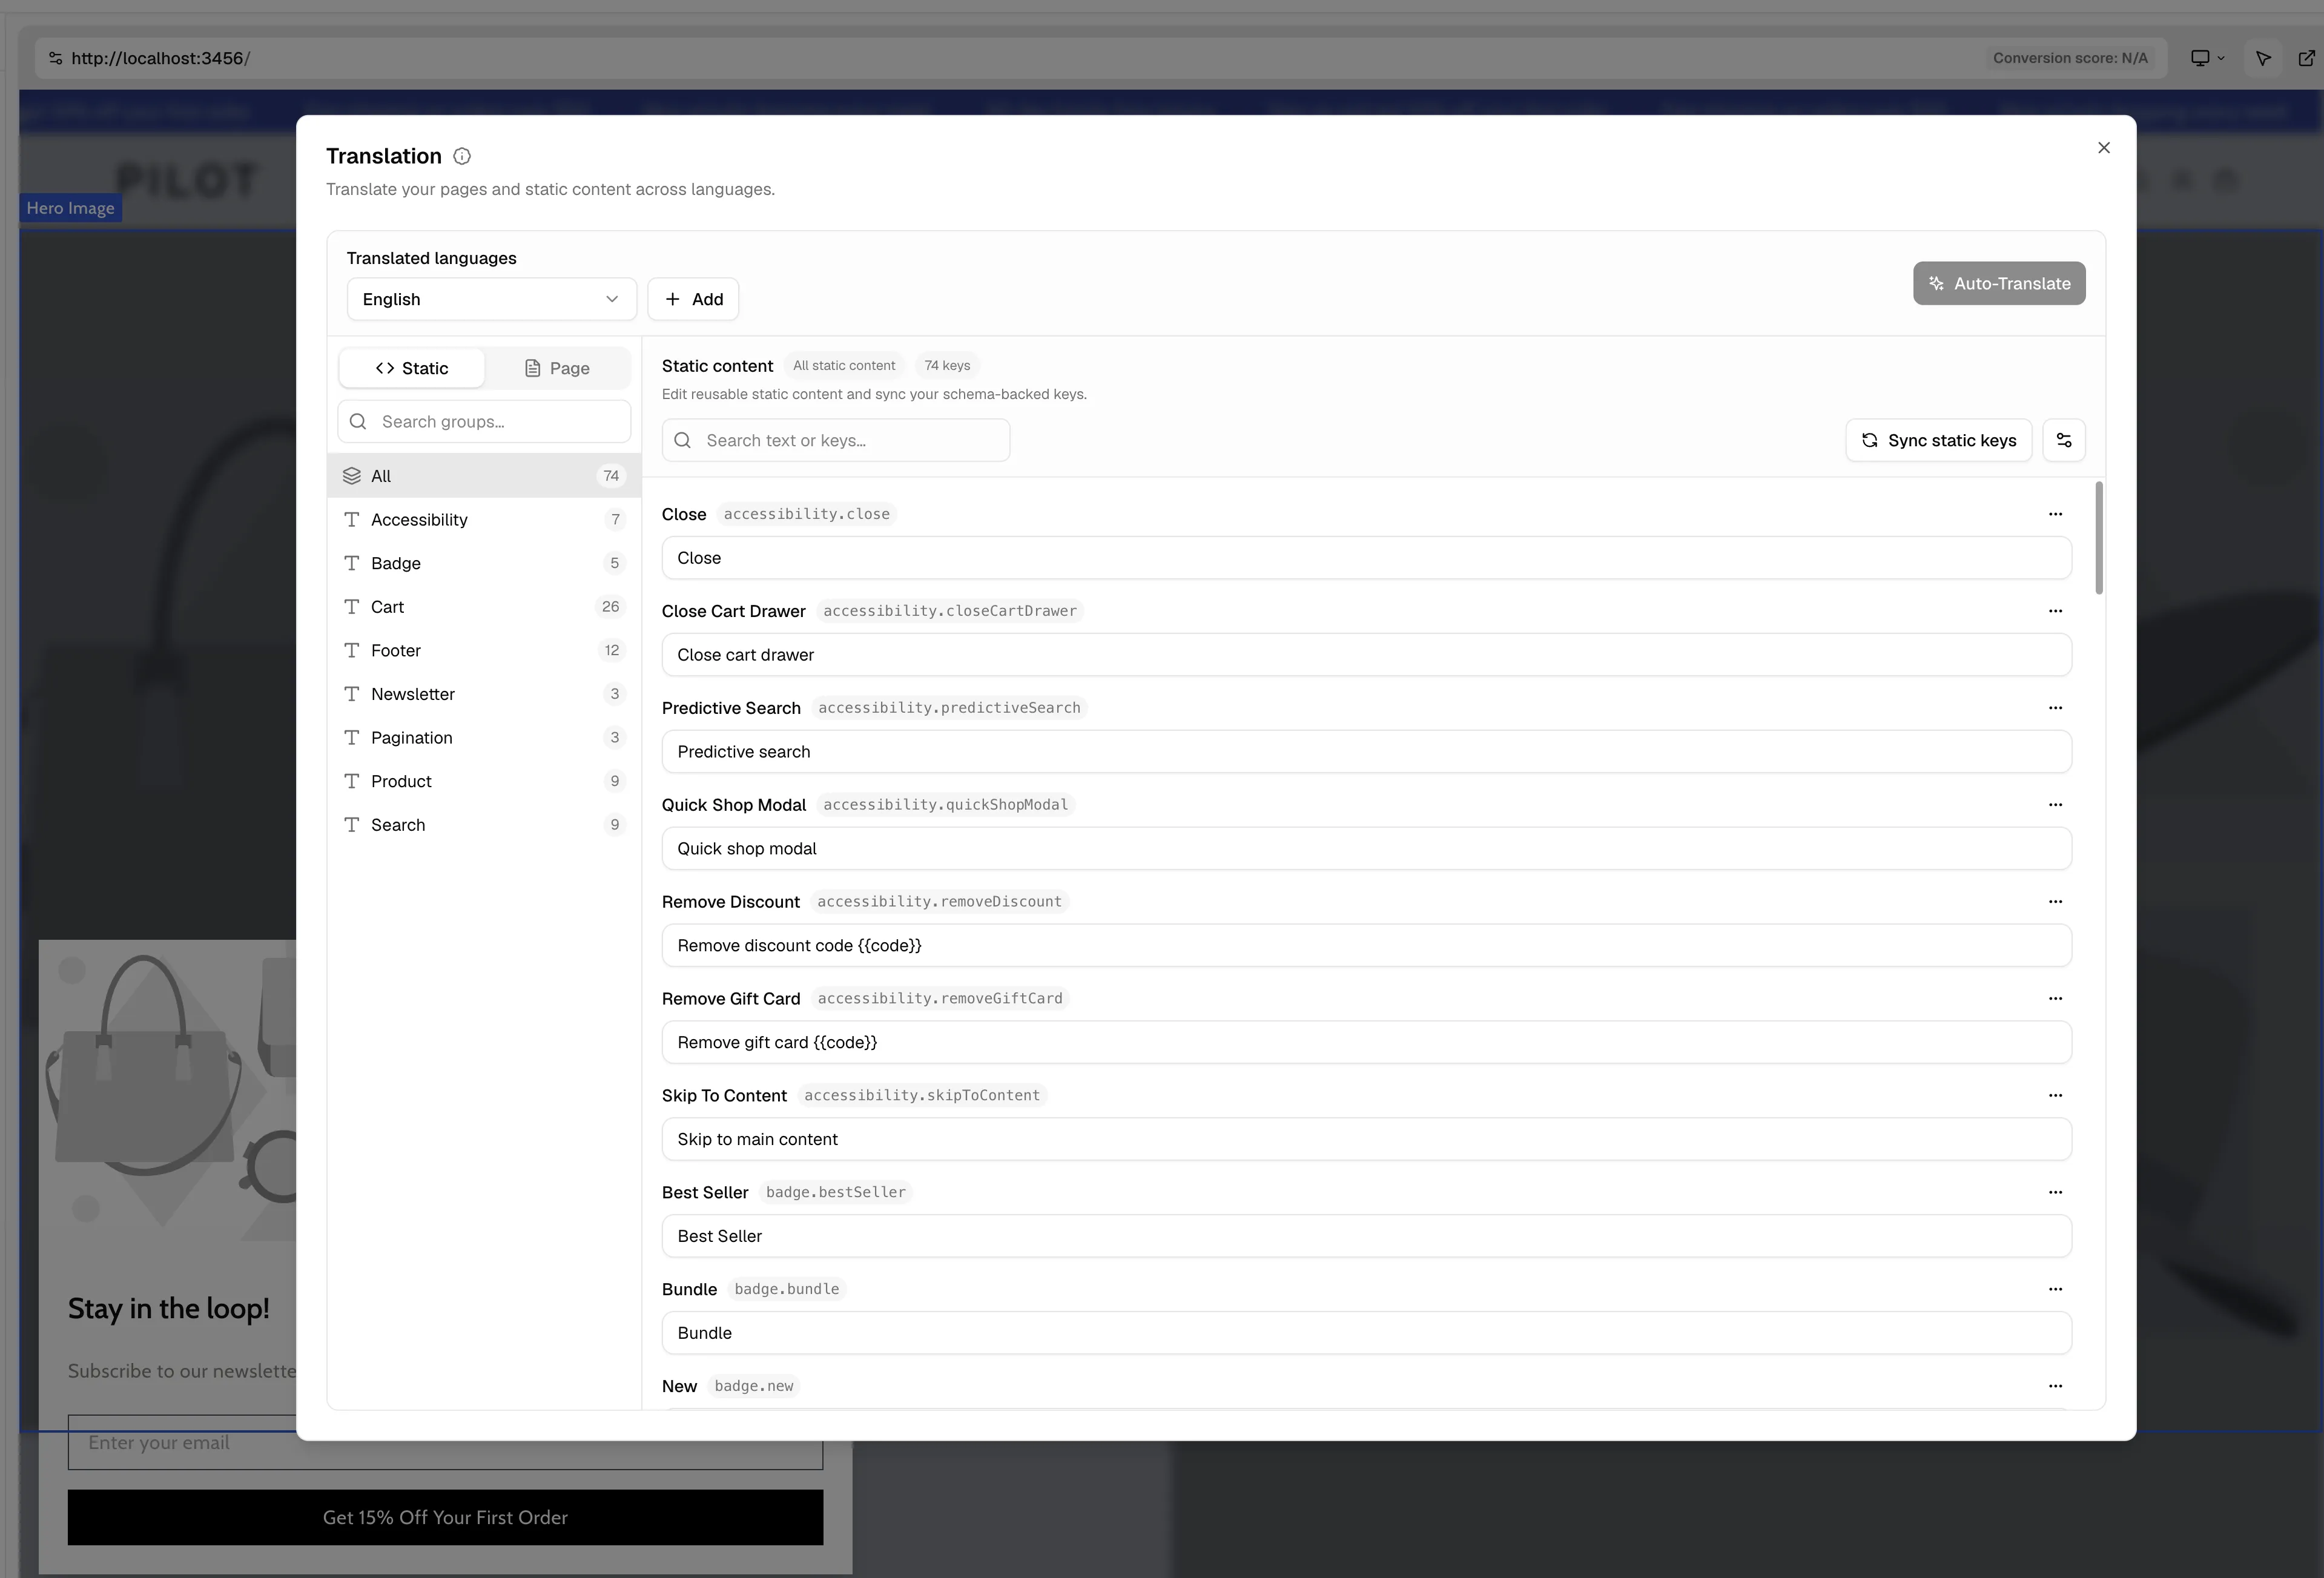Open more options for Skip To Content
Screen dimensions: 2324x1578
pos(2055,1096)
